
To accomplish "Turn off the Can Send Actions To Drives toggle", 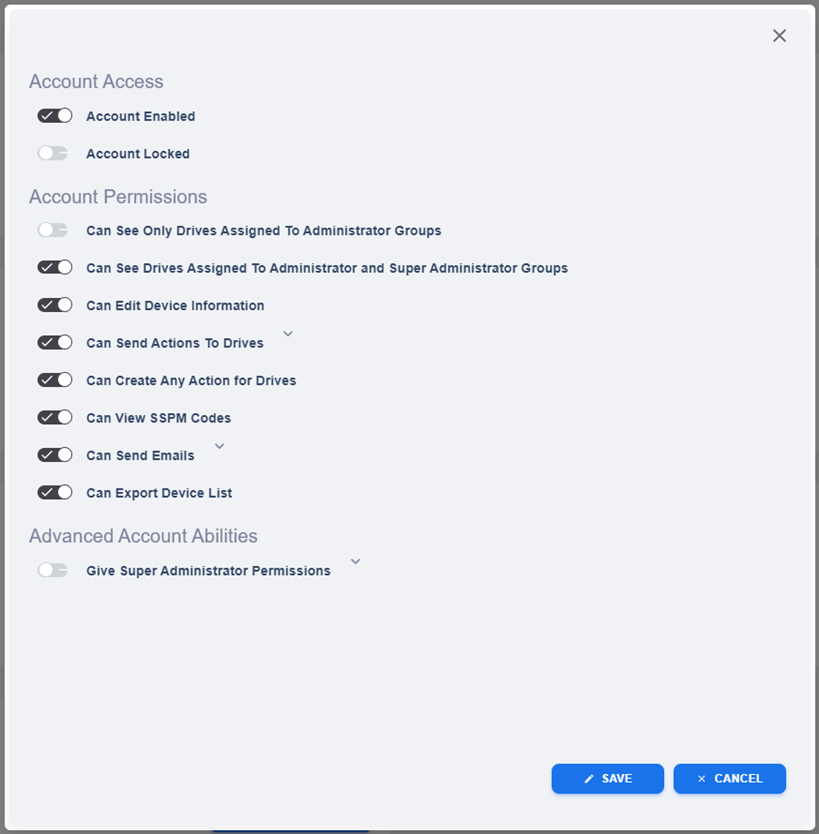I will pos(55,343).
